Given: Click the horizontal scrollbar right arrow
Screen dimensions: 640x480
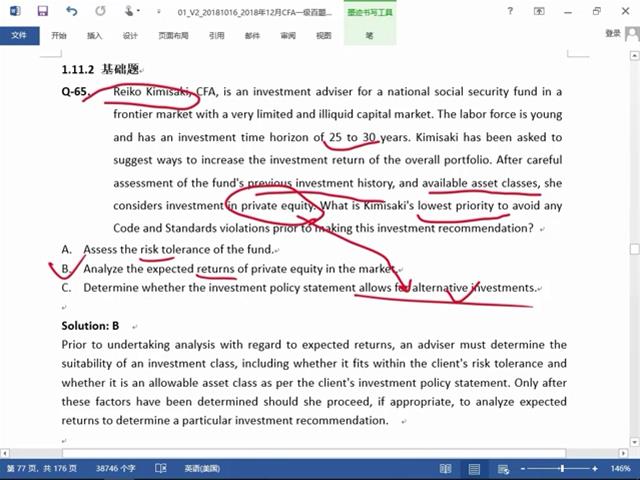Looking at the screenshot, I should click(623, 453).
